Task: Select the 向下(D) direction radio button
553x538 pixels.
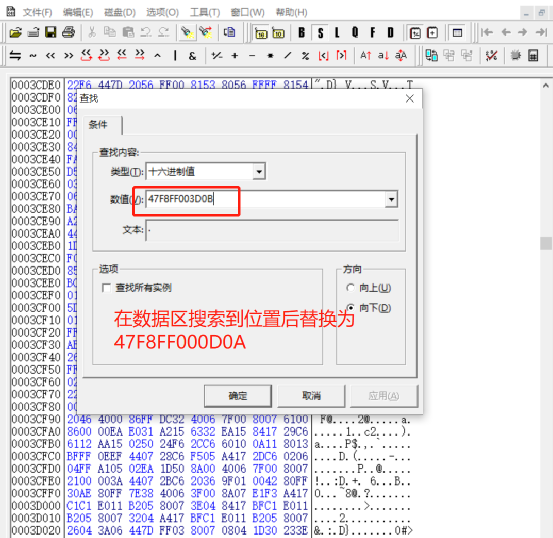Action: (x=350, y=308)
